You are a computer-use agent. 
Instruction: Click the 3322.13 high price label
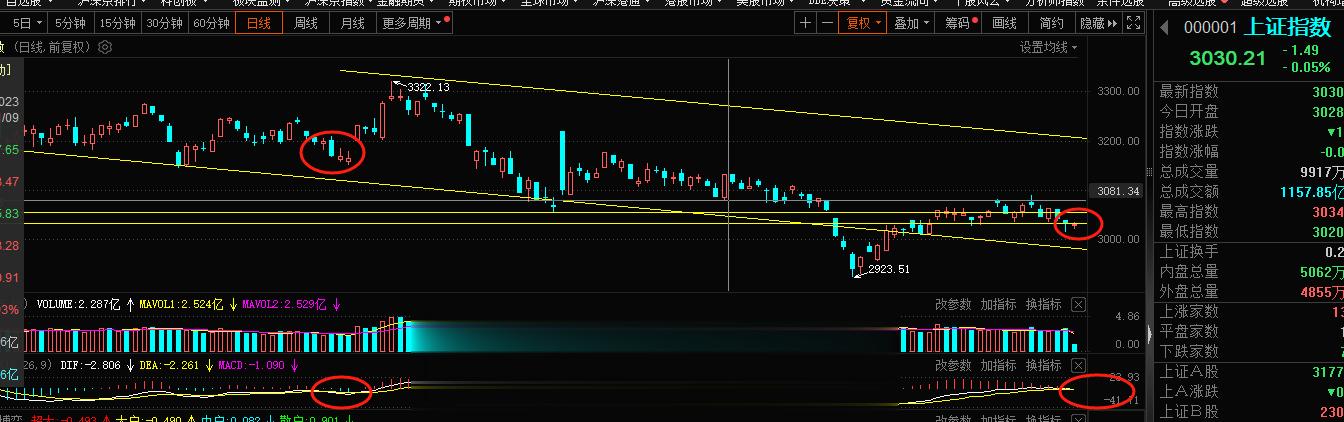click(428, 88)
